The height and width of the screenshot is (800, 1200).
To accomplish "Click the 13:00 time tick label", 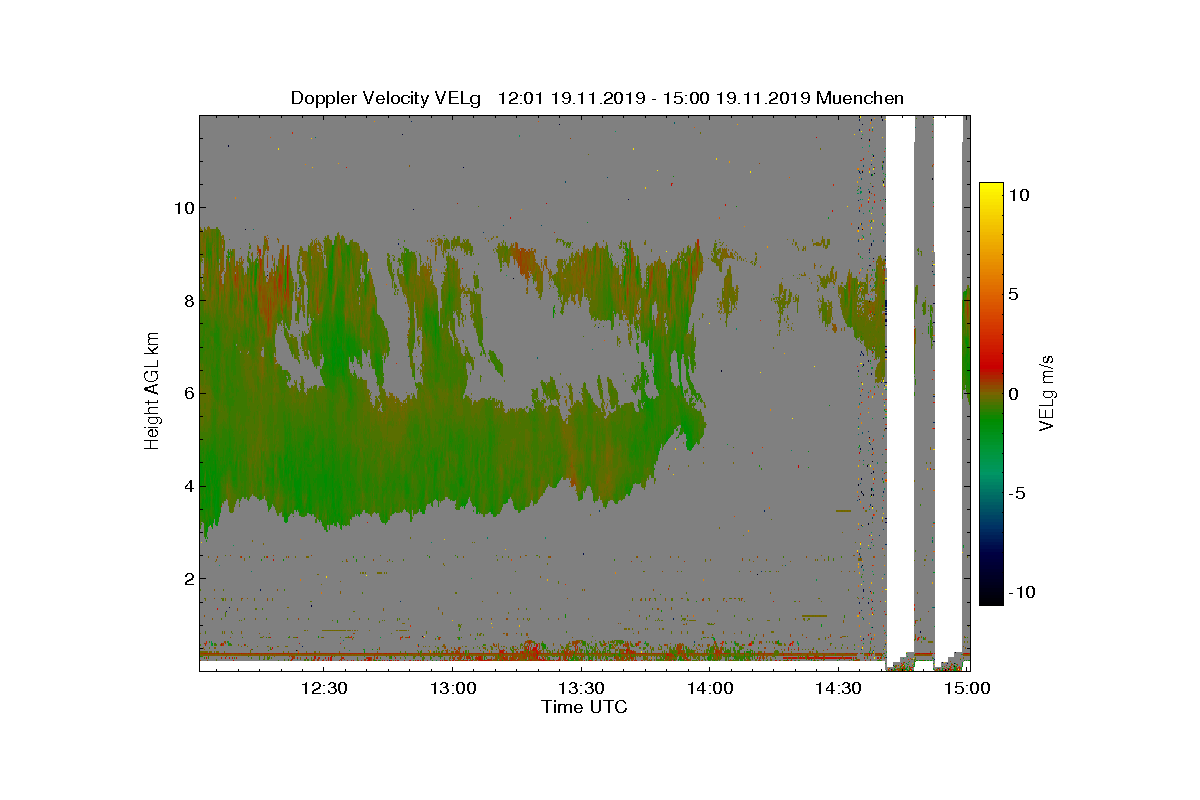I will pos(453,688).
